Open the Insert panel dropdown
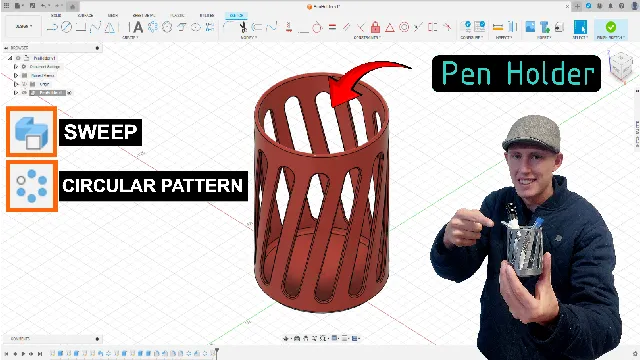This screenshot has height=360, width=640. click(x=544, y=38)
